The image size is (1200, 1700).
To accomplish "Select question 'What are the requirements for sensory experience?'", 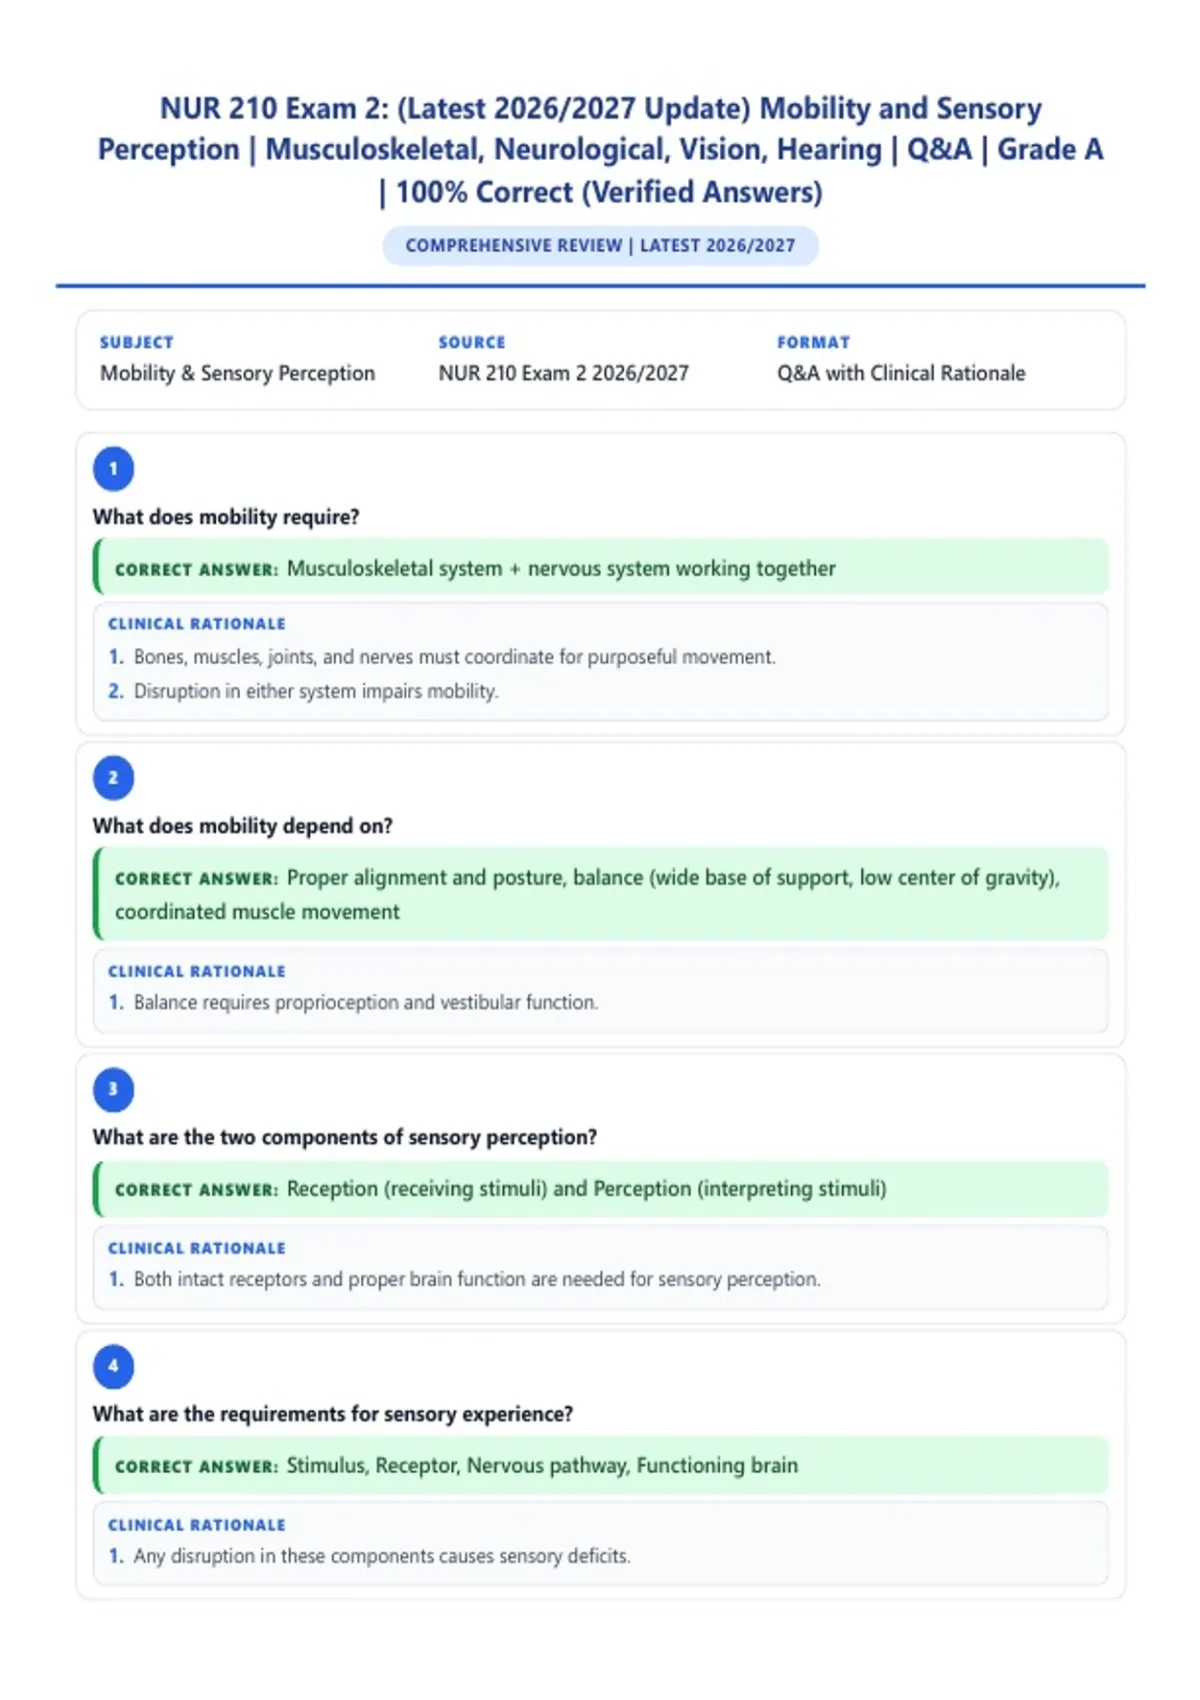I will click(333, 1414).
